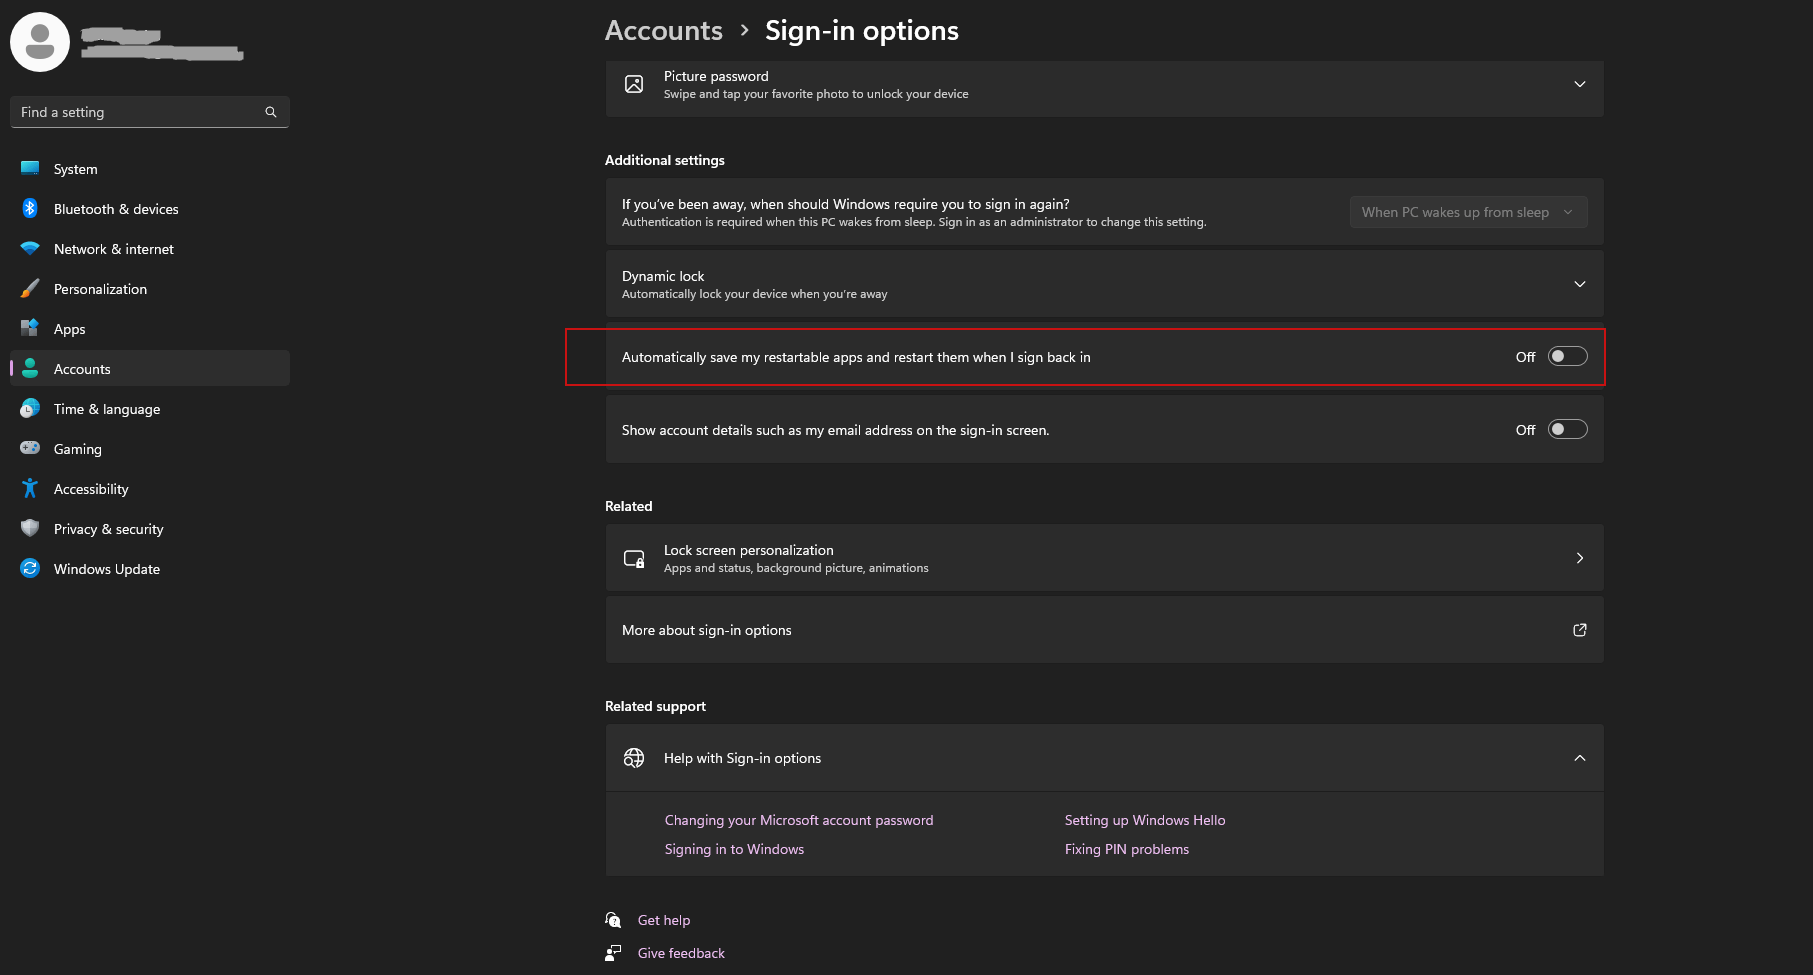Viewport: 1813px width, 975px height.
Task: Collapse Help with Sign-in options
Action: [x=1580, y=758]
